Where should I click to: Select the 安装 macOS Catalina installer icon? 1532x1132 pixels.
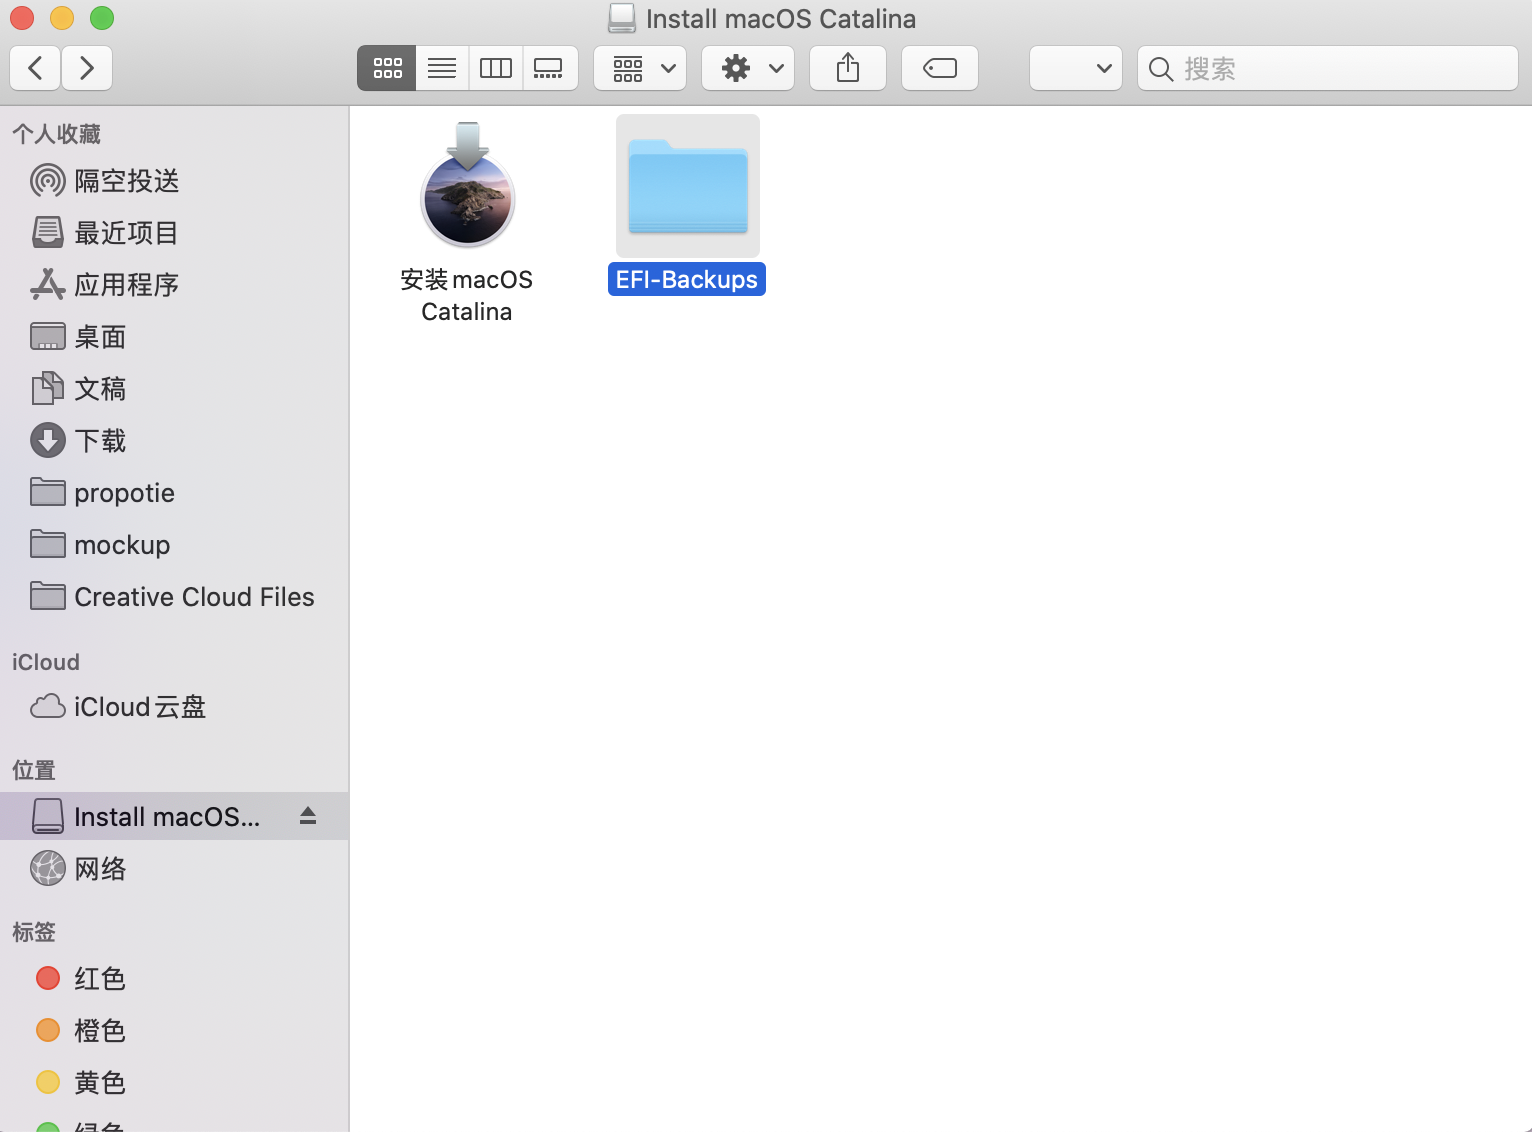467,186
